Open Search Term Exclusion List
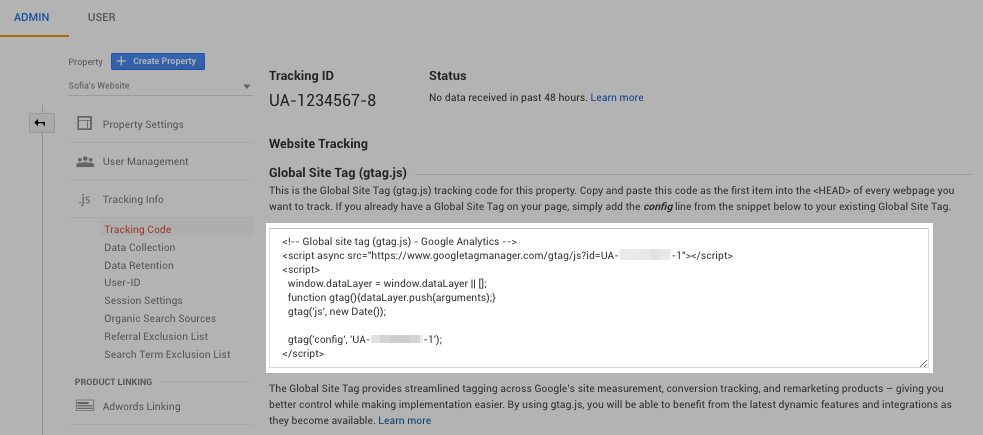This screenshot has height=435, width=983. (167, 354)
